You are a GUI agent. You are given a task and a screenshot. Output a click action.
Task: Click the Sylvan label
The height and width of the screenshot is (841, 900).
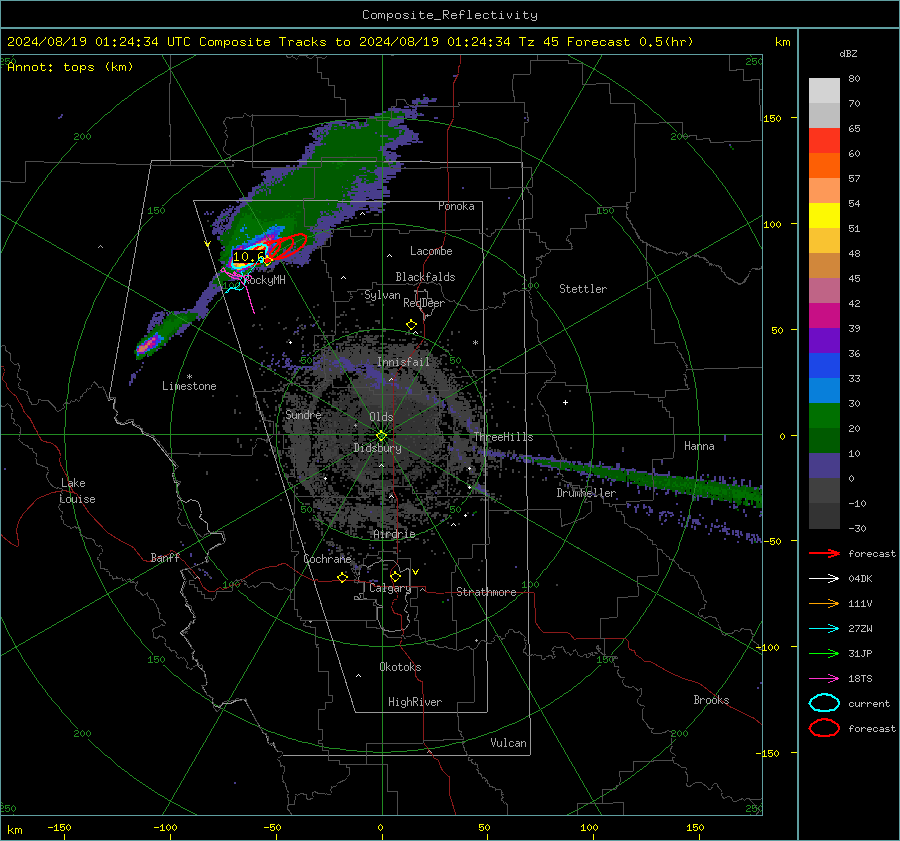[x=382, y=295]
